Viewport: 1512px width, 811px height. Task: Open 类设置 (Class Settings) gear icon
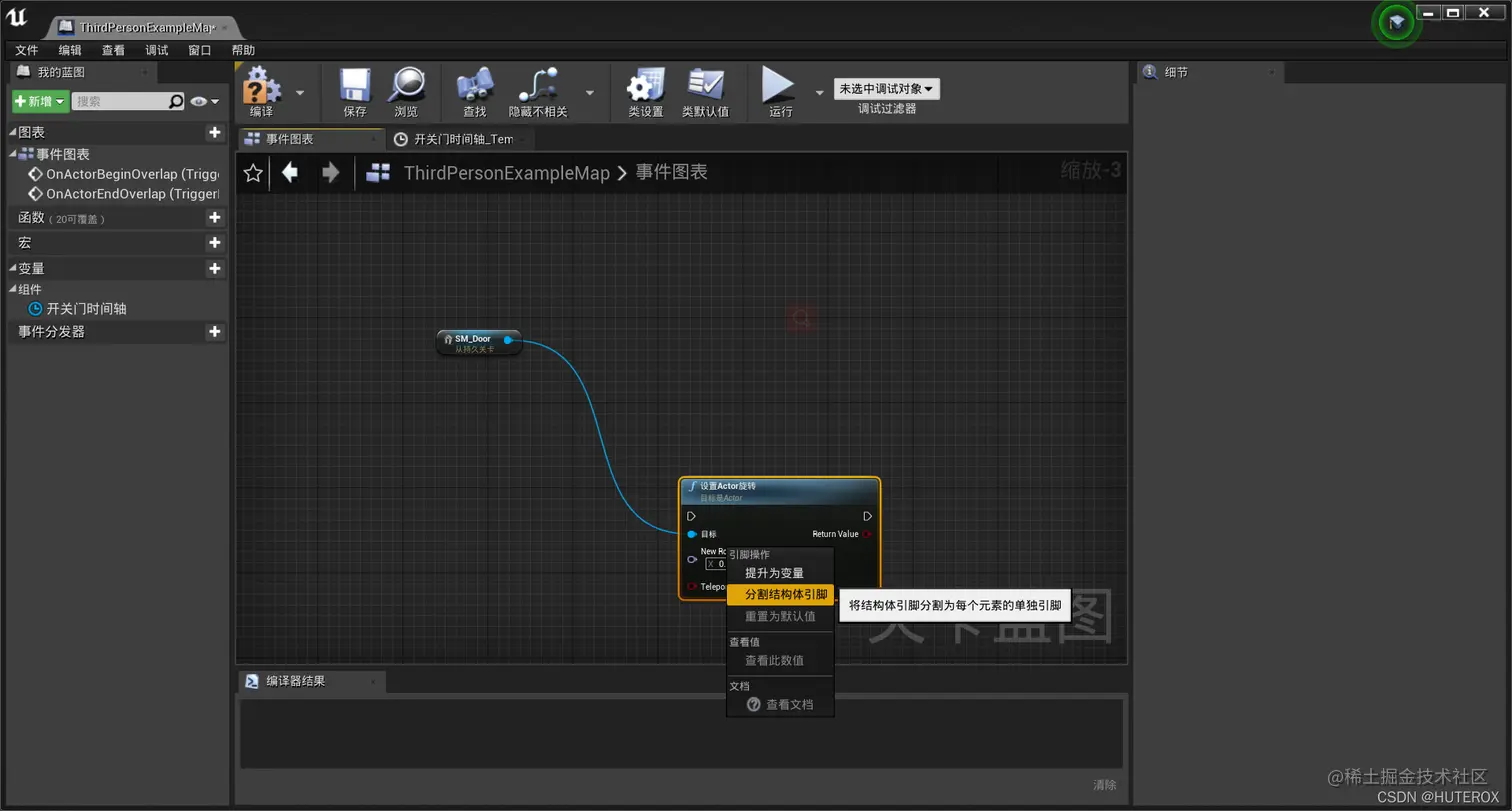(645, 85)
